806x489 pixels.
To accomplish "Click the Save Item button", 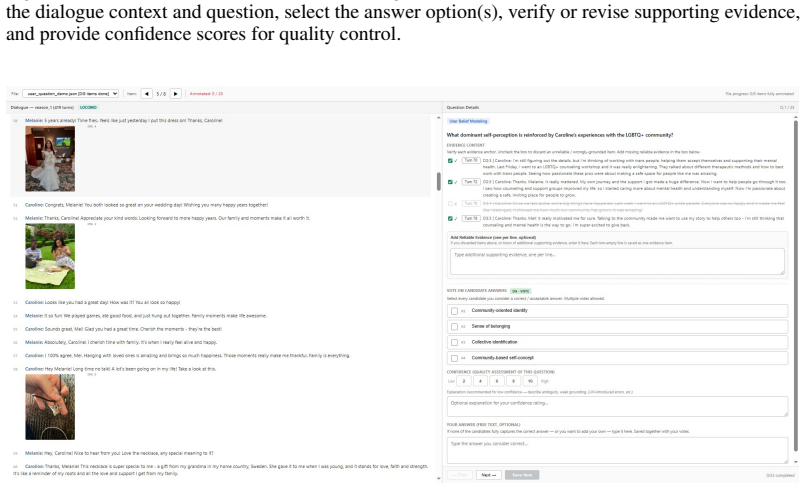I will tap(522, 476).
